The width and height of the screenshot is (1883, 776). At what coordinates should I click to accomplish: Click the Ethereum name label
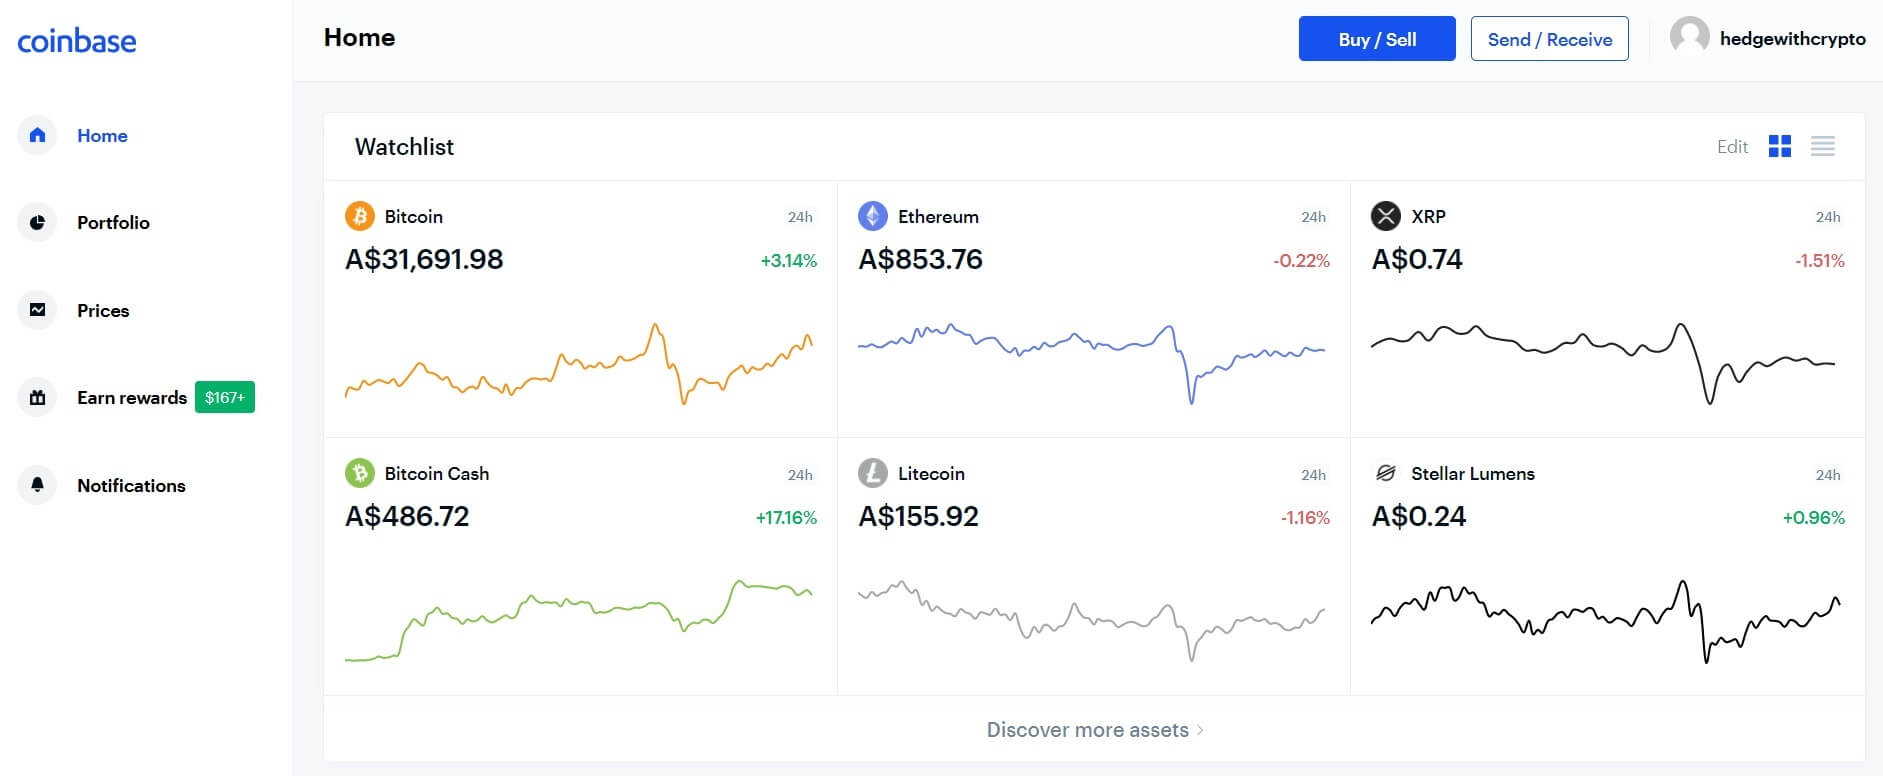pos(938,217)
